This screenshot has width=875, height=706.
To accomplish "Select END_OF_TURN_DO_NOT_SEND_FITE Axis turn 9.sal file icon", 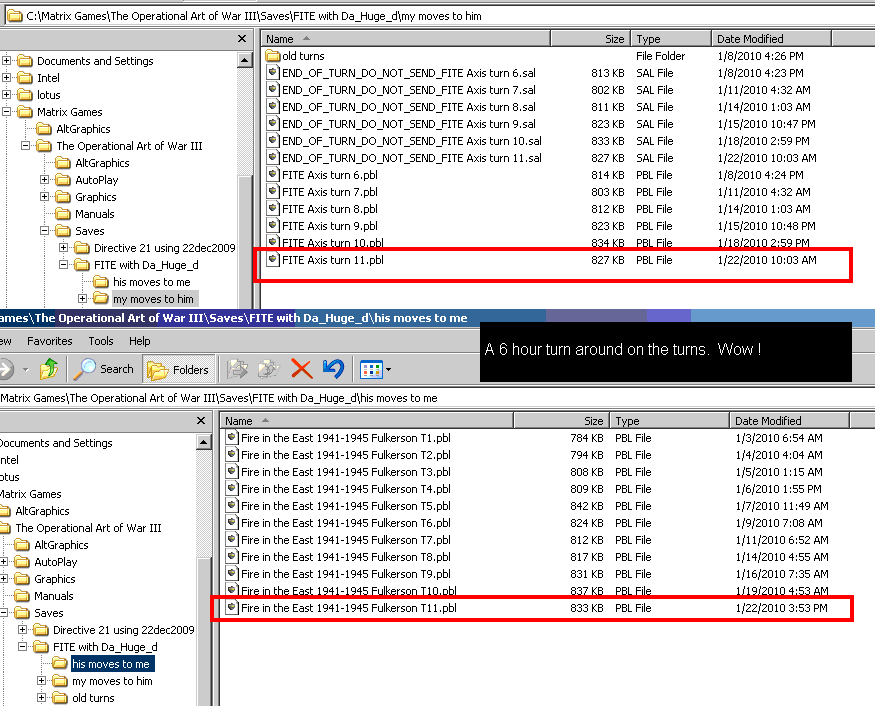I will pos(272,123).
